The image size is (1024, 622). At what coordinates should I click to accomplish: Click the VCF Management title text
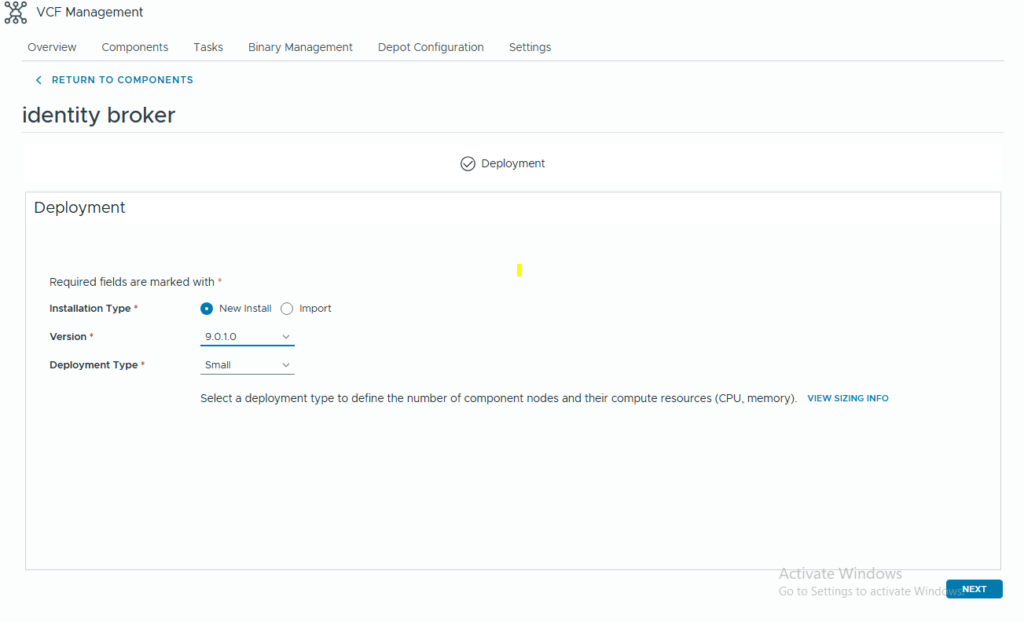pyautogui.click(x=90, y=13)
